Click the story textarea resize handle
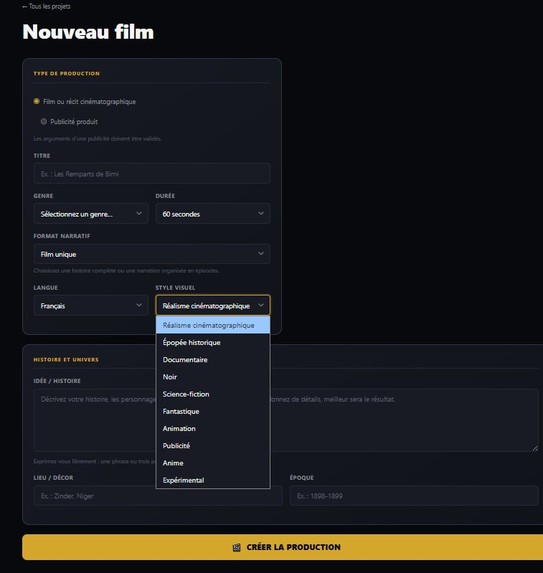 click(x=535, y=448)
